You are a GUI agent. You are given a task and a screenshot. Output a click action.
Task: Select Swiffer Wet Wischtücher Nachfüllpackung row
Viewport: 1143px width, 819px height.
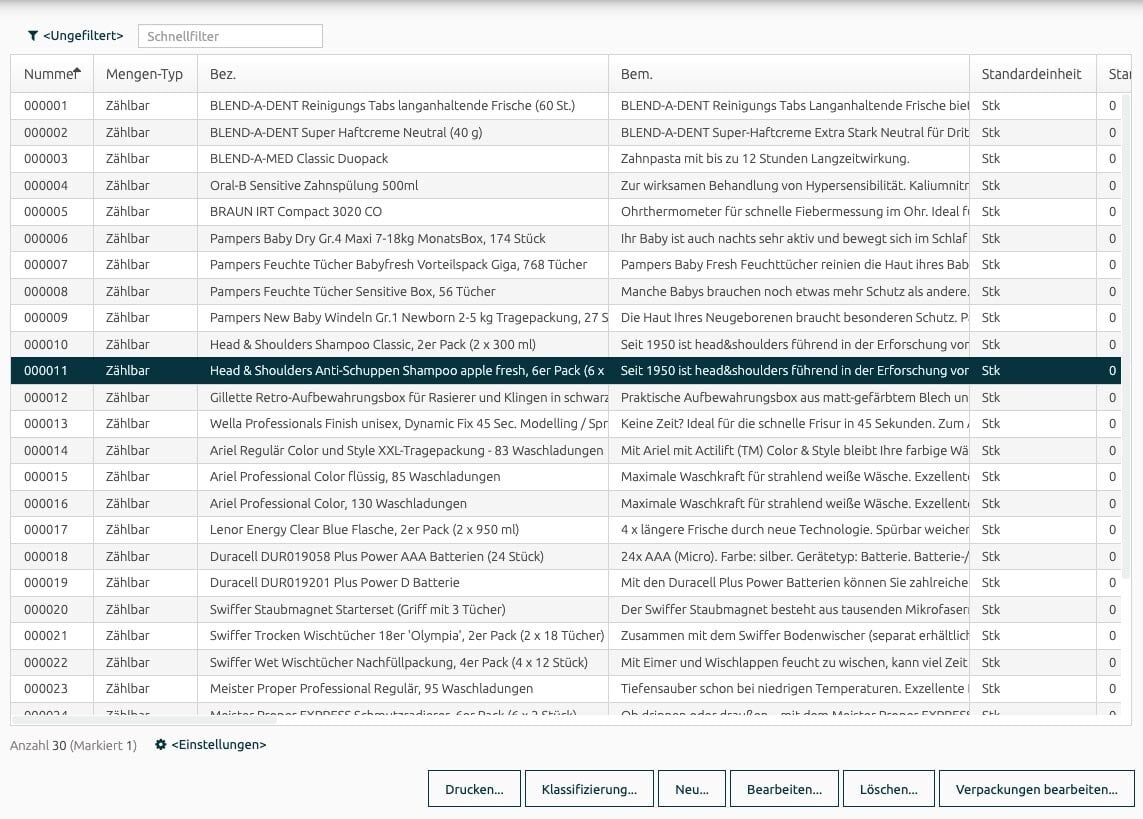pos(566,662)
